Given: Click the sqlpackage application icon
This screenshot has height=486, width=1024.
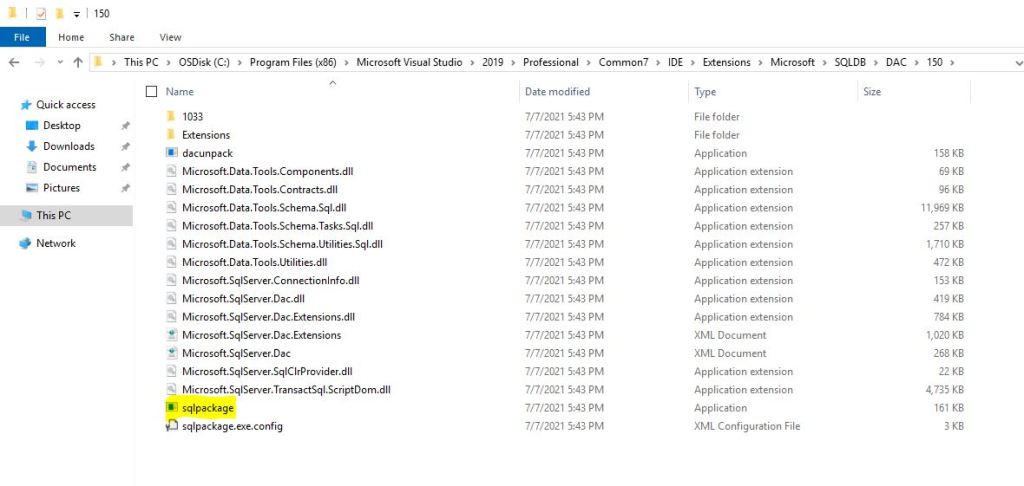Looking at the screenshot, I should click(172, 408).
